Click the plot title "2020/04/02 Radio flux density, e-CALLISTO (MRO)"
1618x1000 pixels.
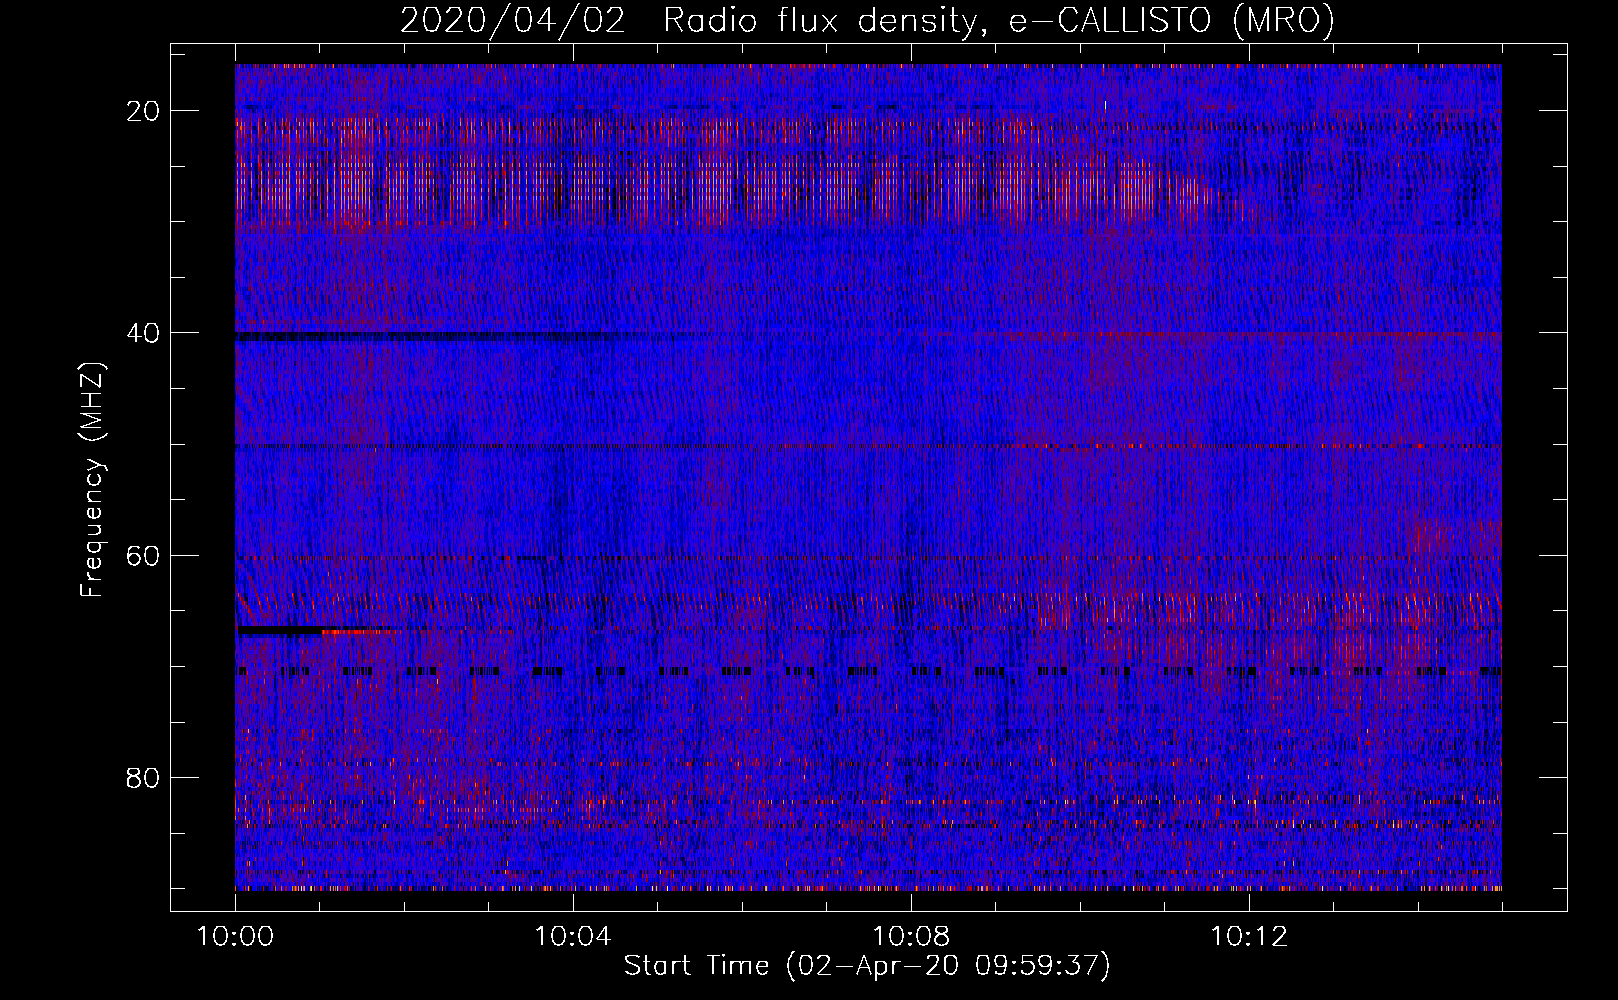(x=867, y=20)
